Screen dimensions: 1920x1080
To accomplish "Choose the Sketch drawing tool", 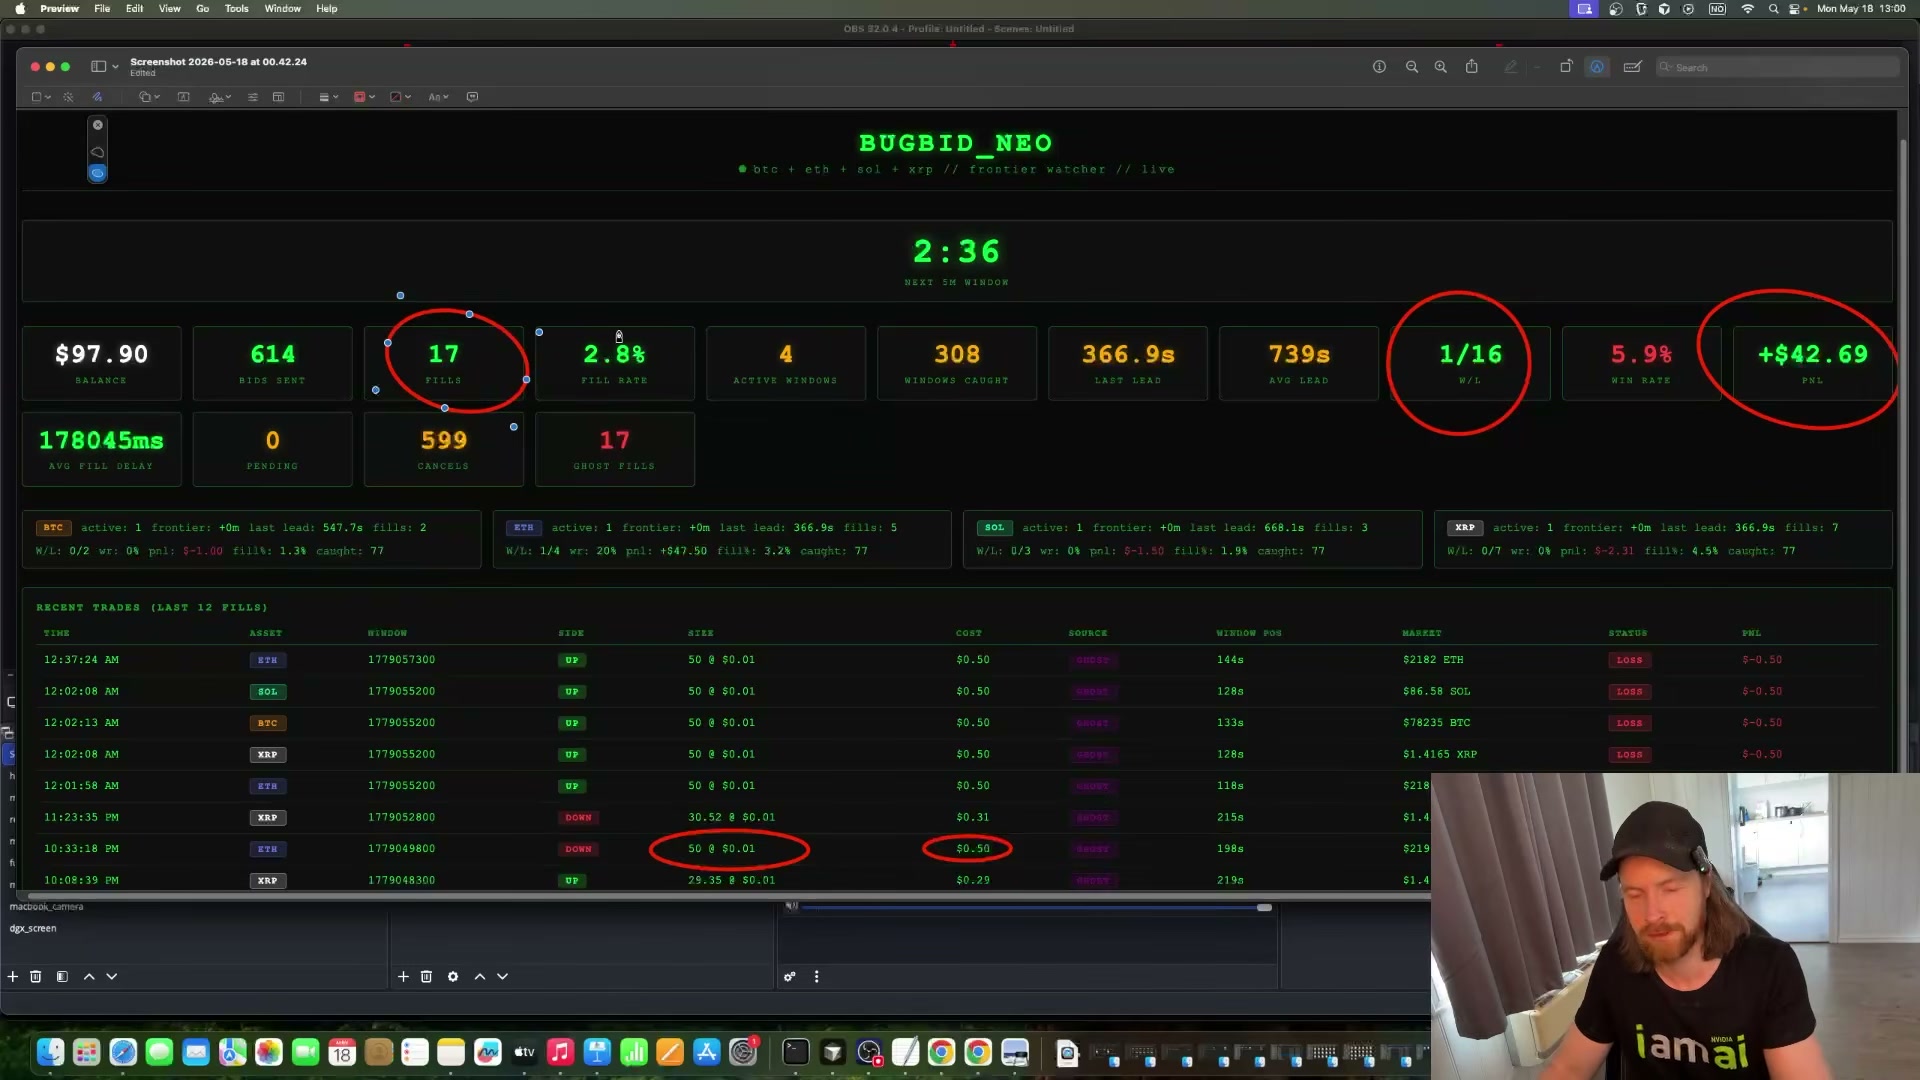I will (97, 97).
